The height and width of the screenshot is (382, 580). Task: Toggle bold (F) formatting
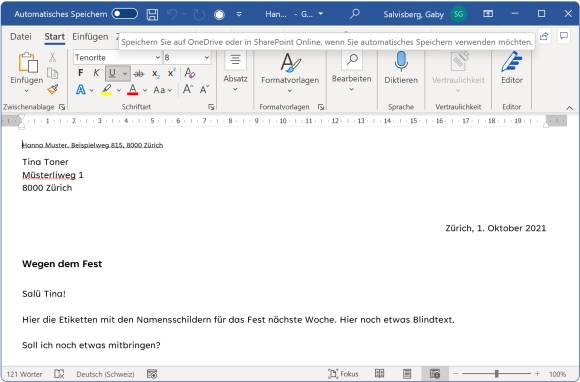click(81, 73)
